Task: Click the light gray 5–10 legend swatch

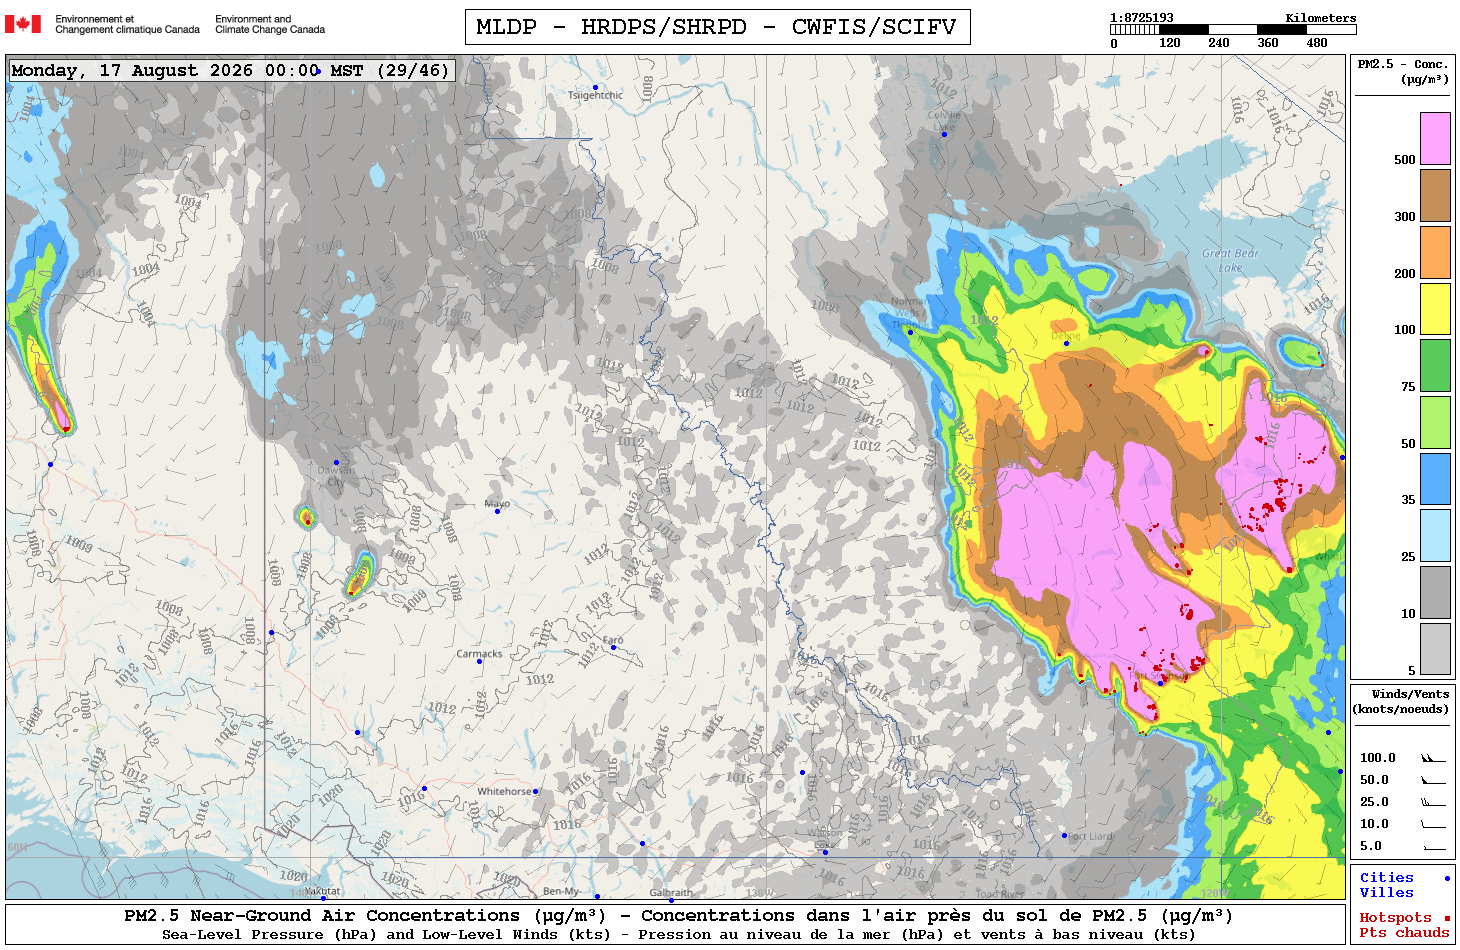Action: pos(1435,649)
